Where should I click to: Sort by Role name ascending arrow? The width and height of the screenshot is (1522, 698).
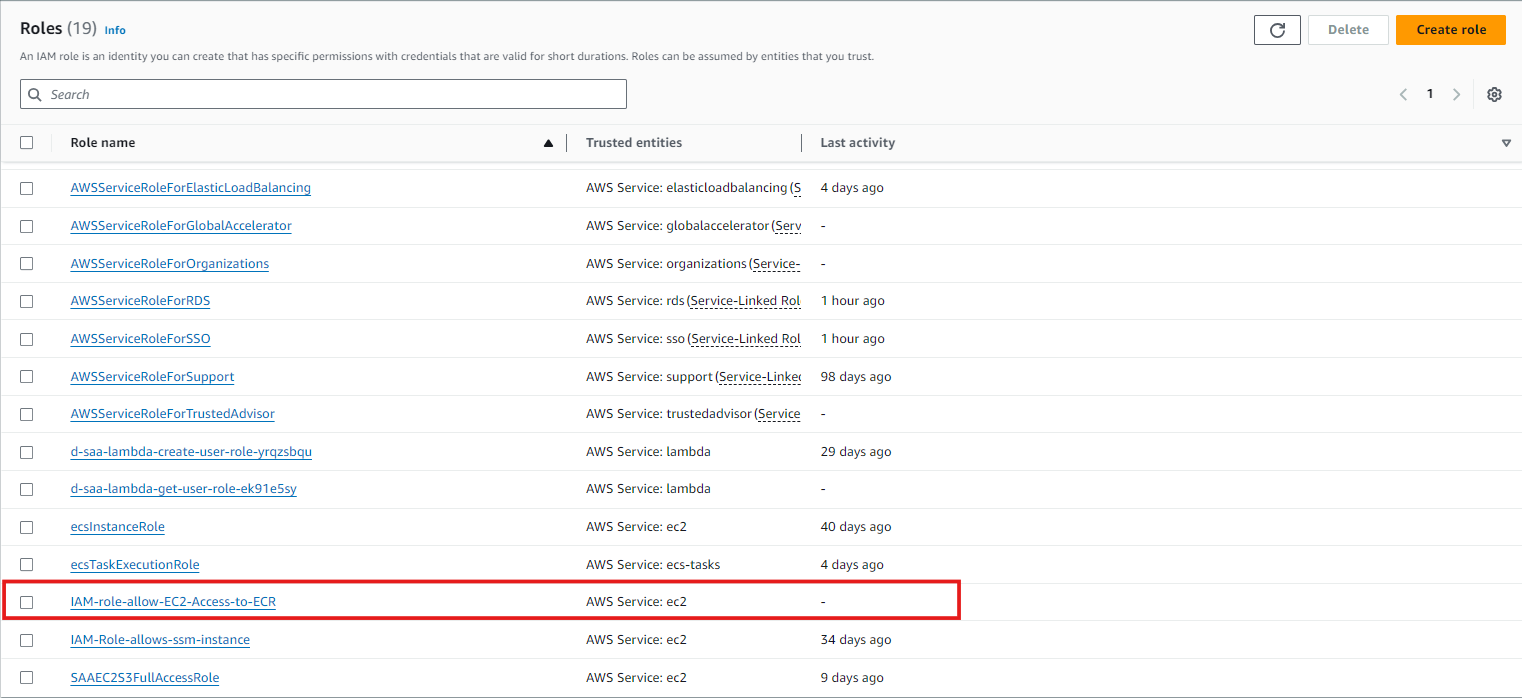tap(548, 143)
